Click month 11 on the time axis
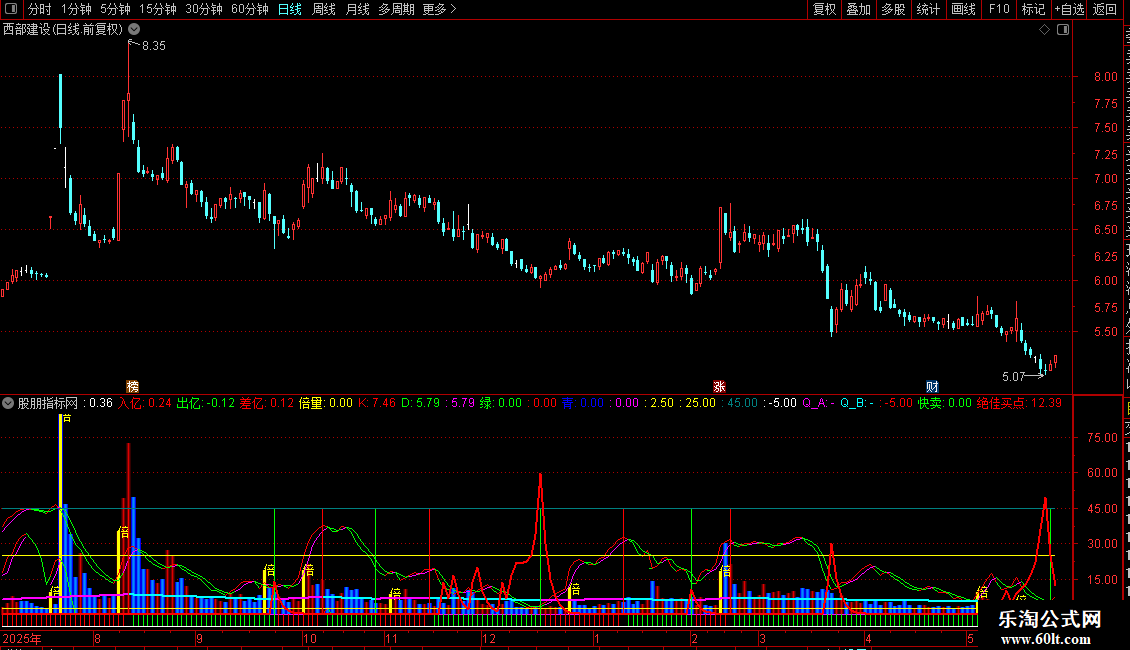This screenshot has height=650, width=1130. [x=391, y=638]
